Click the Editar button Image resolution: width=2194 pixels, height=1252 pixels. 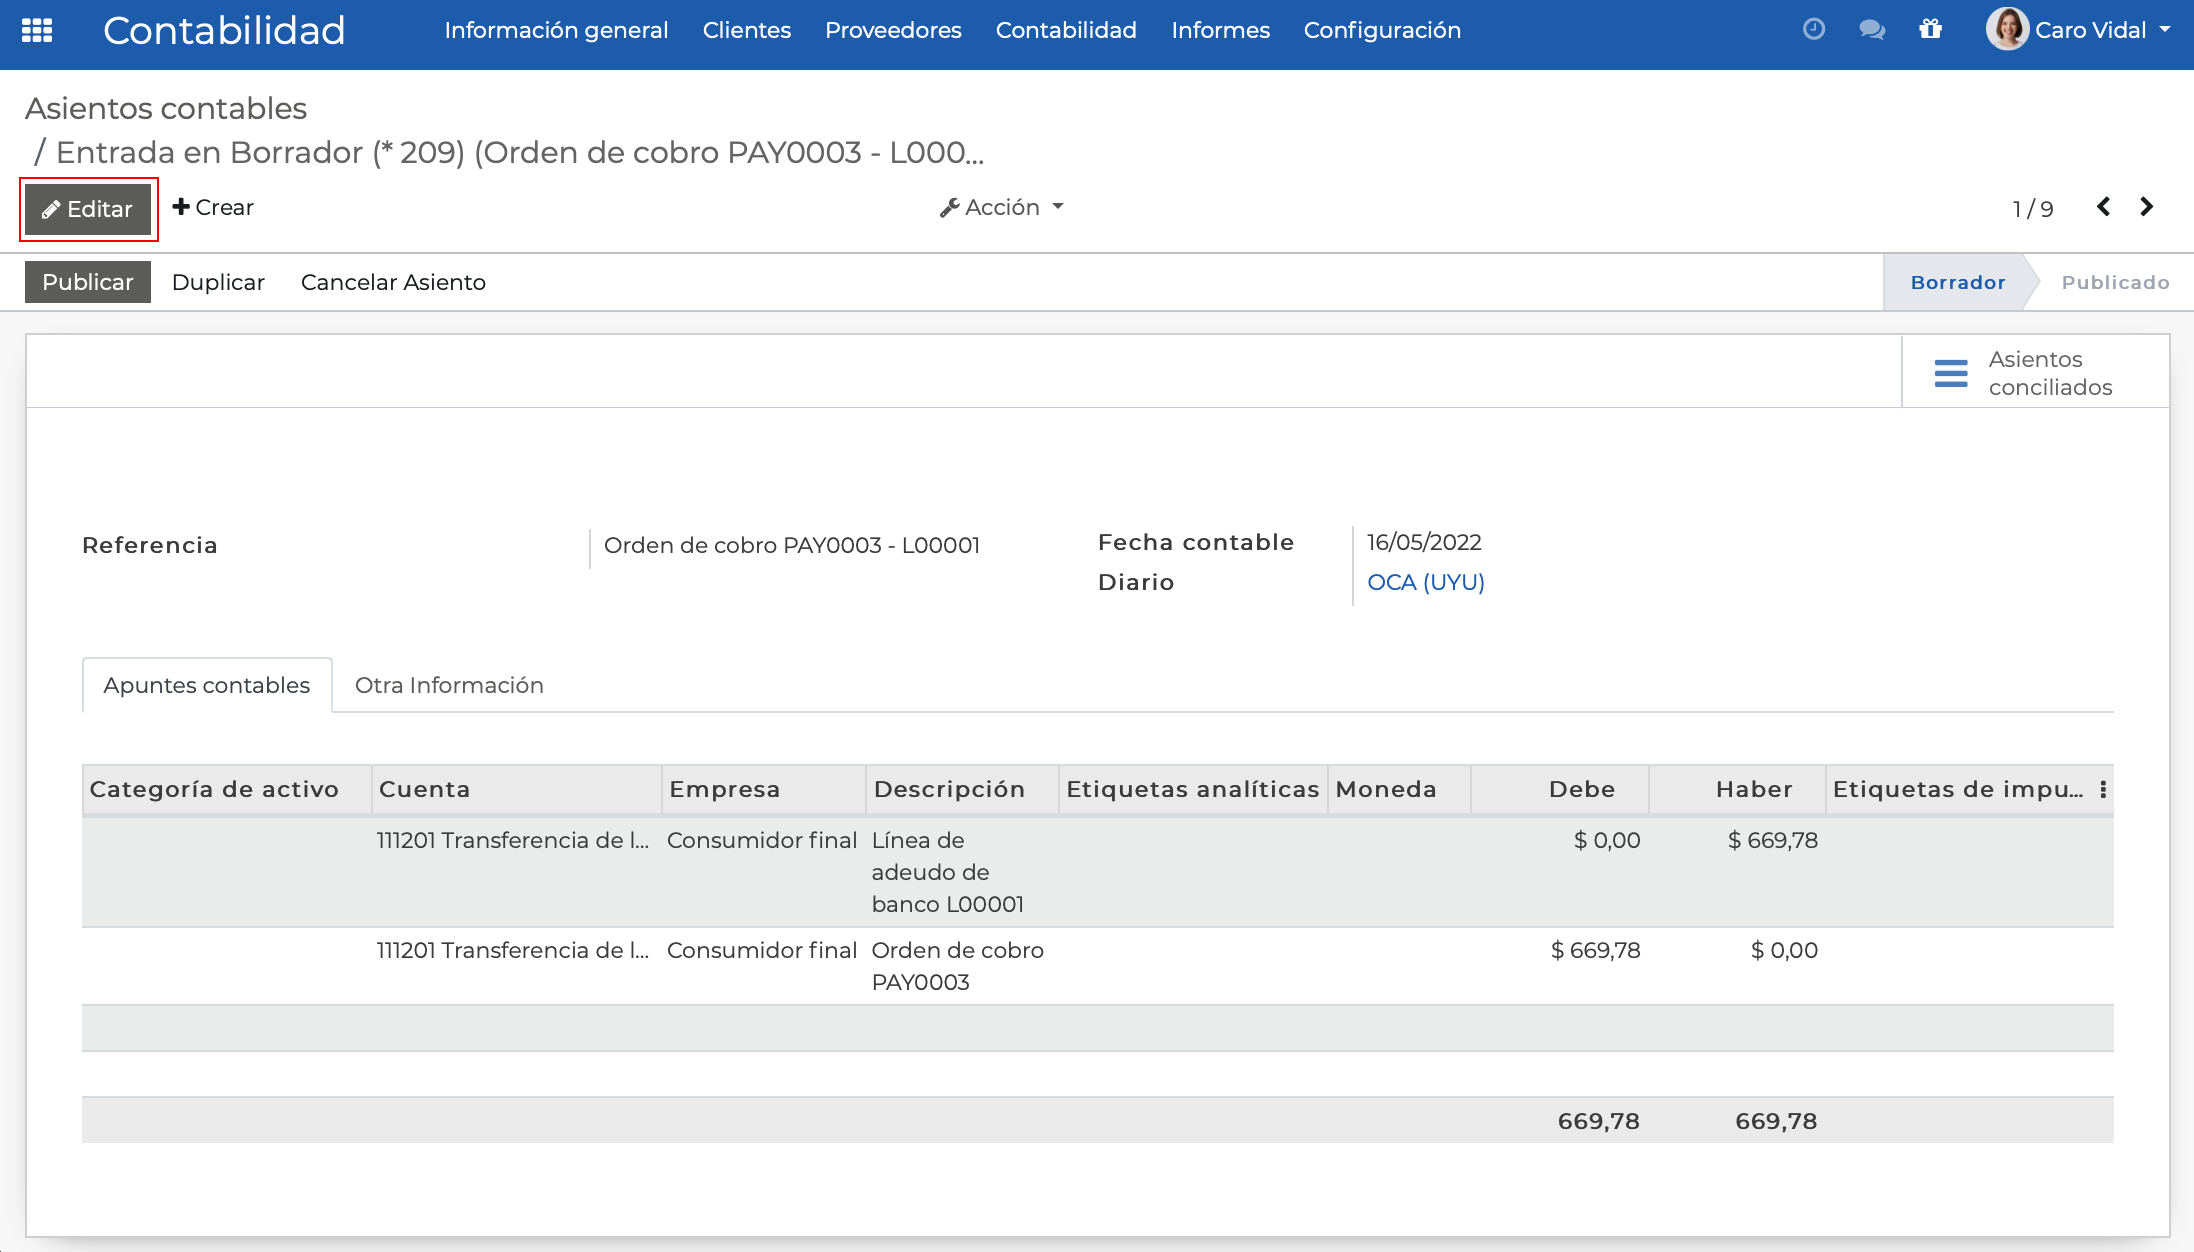pyautogui.click(x=88, y=209)
